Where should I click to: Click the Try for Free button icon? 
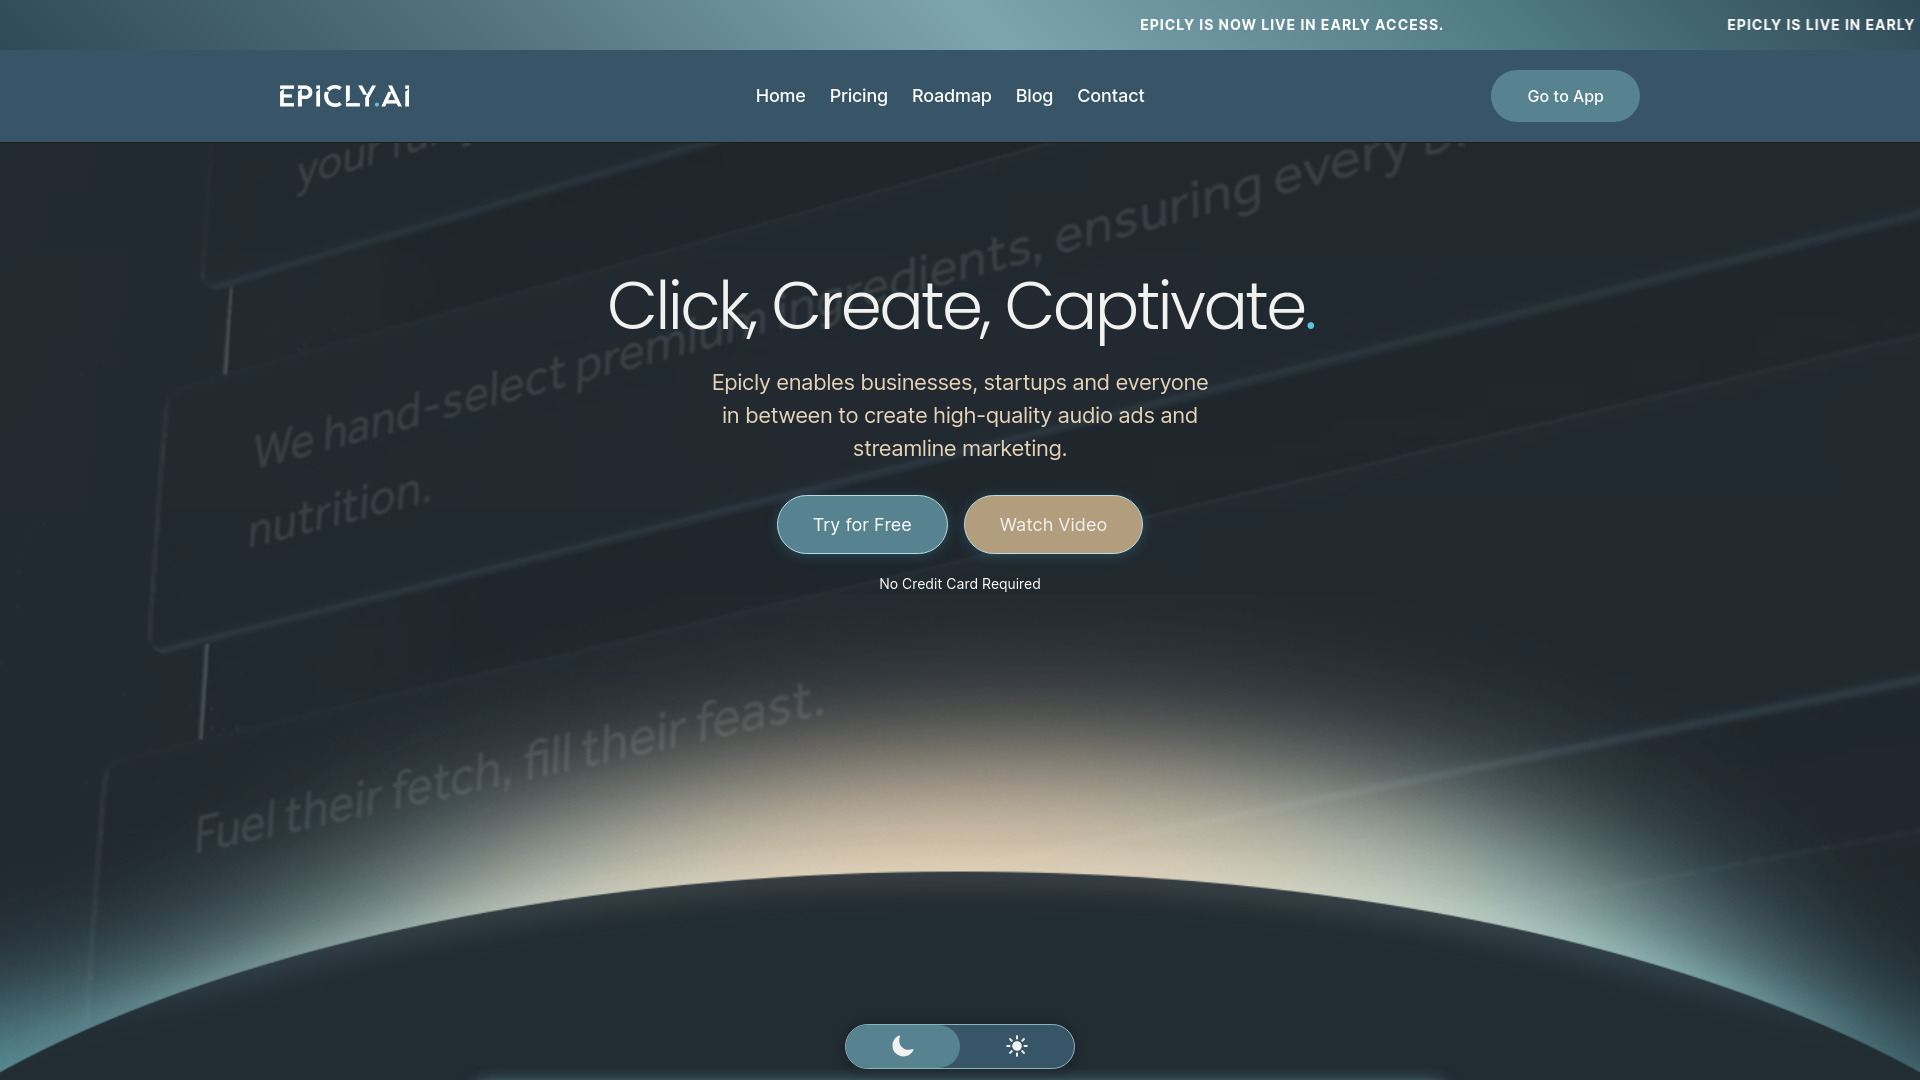coord(861,524)
